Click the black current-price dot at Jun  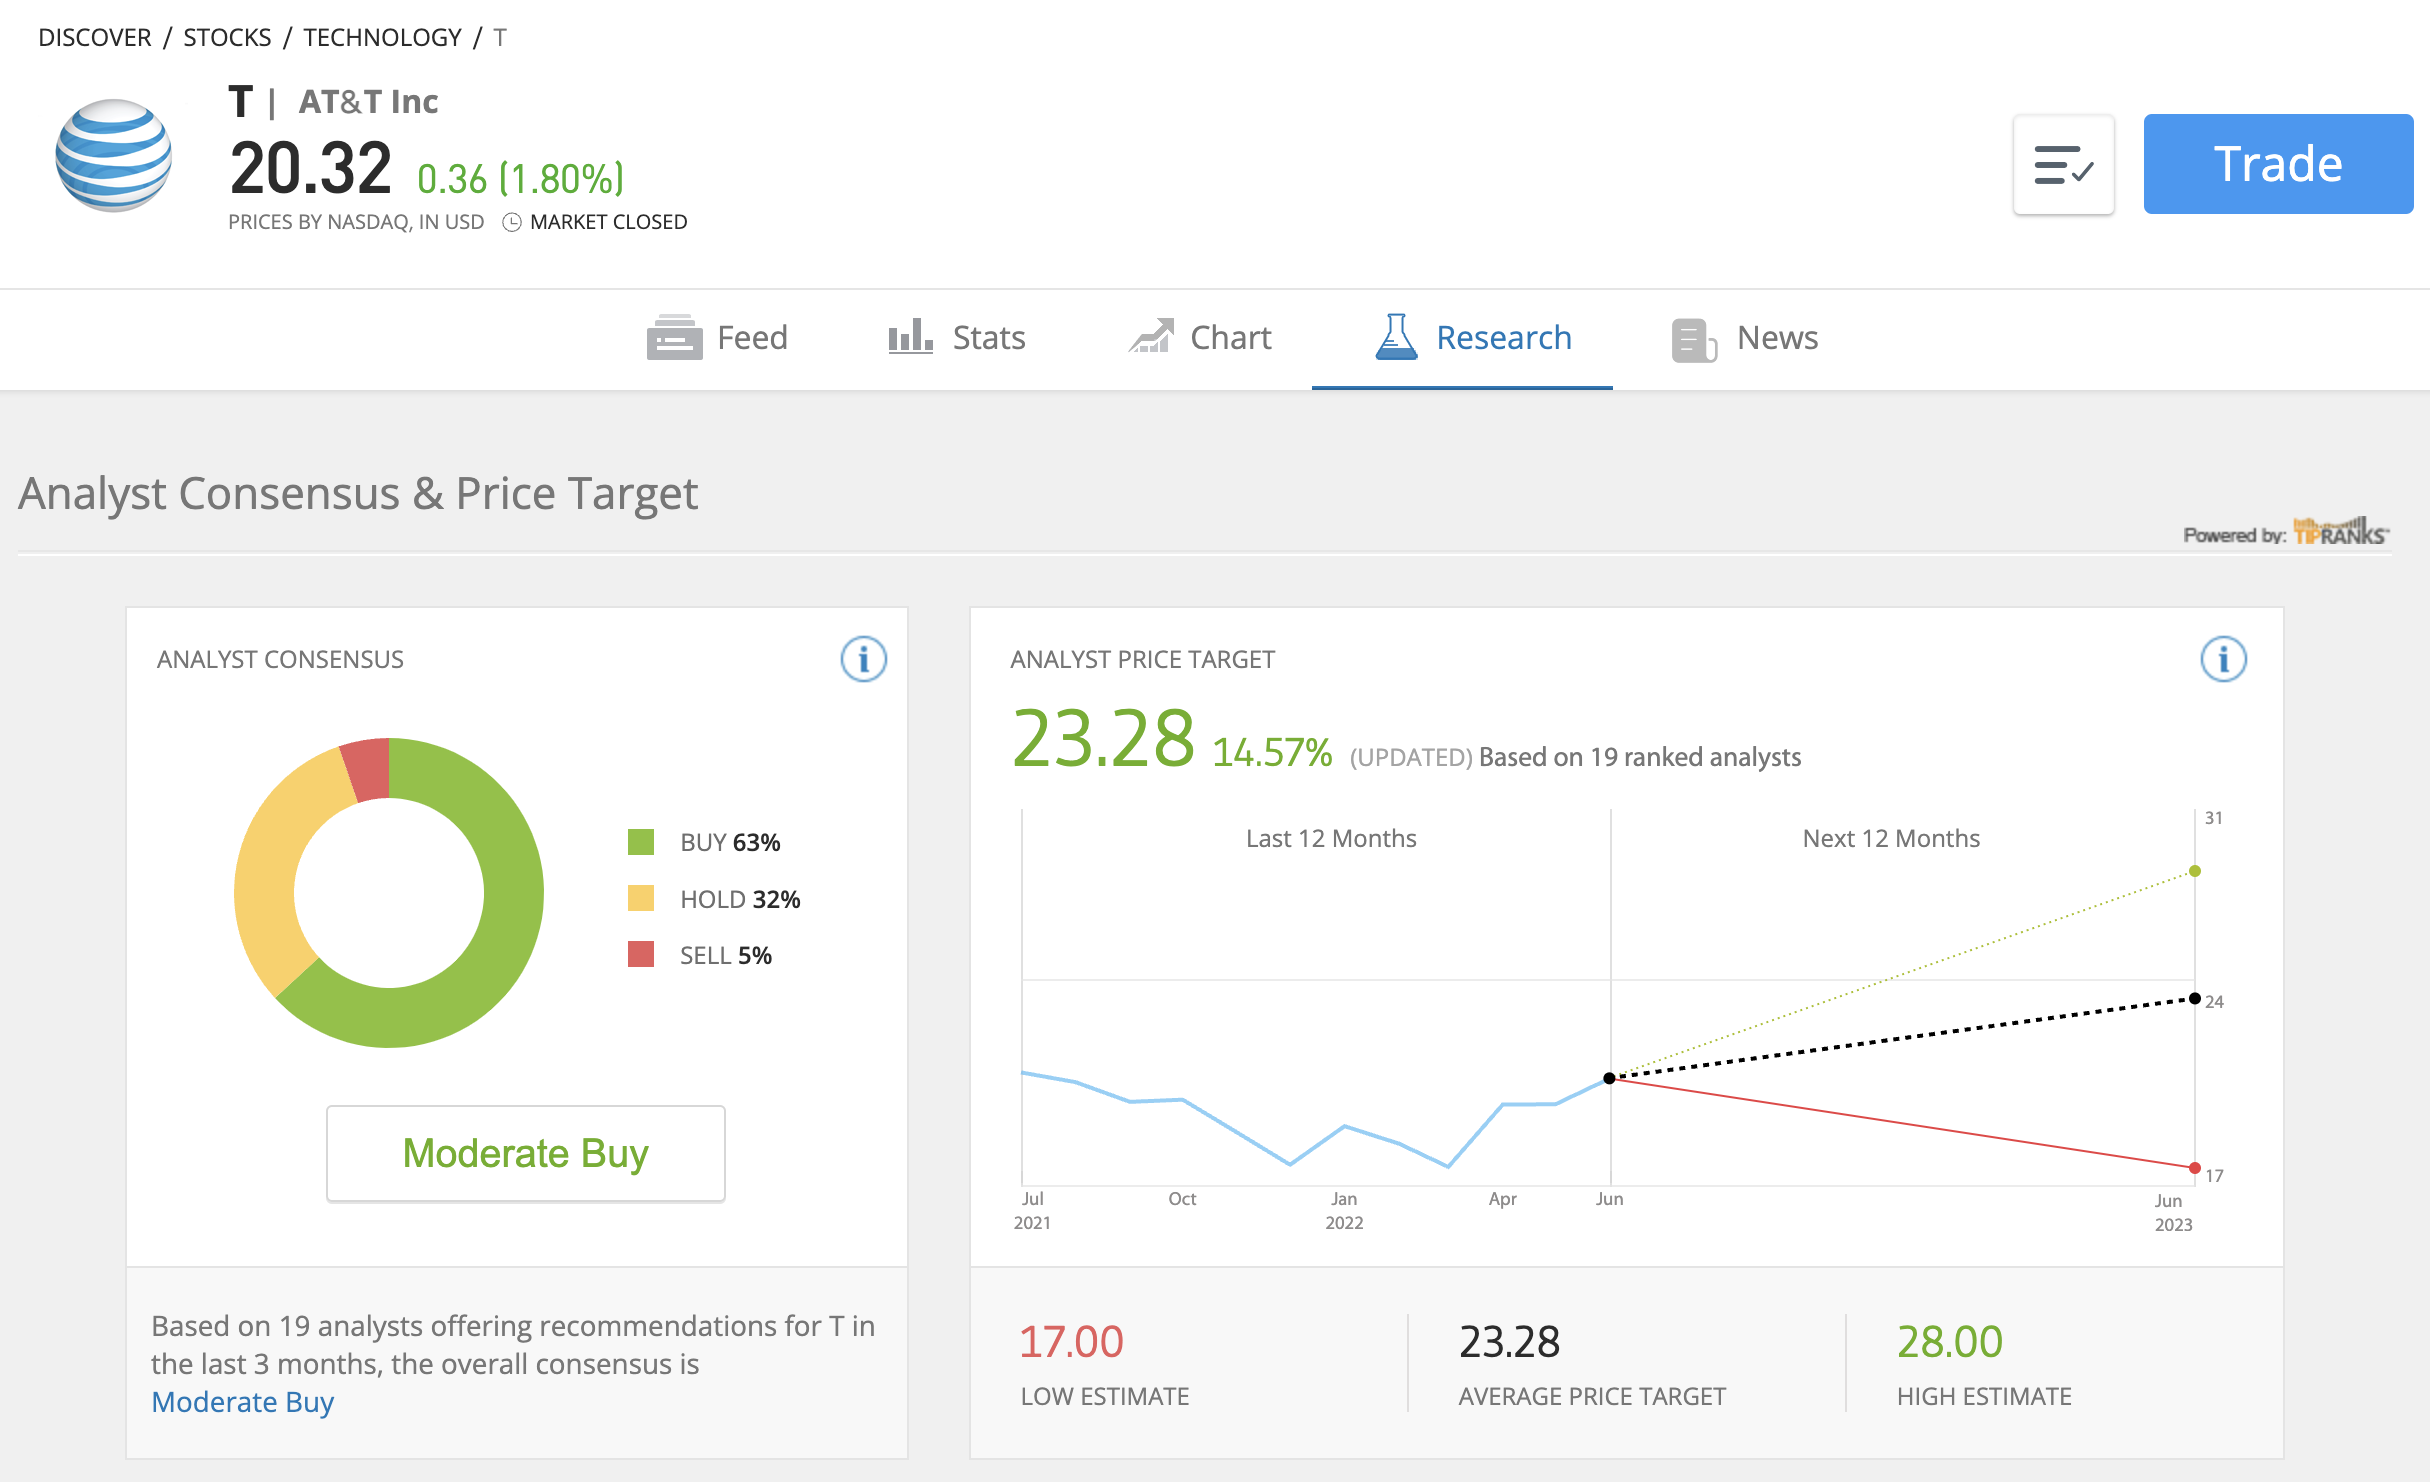coord(1609,1078)
